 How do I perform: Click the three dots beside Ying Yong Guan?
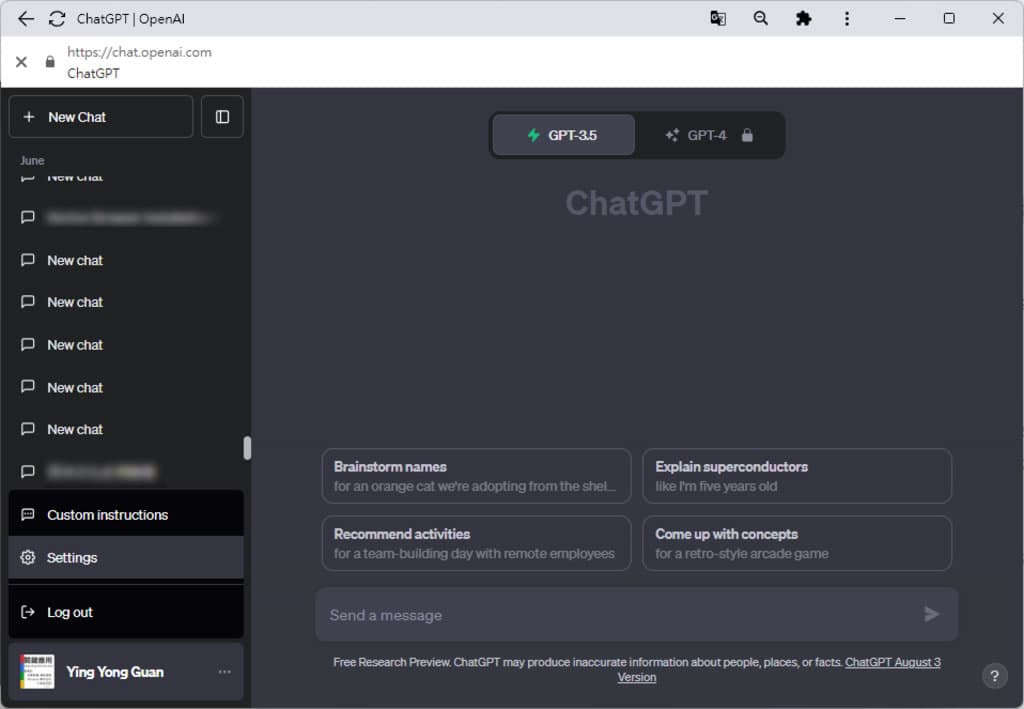(x=224, y=672)
